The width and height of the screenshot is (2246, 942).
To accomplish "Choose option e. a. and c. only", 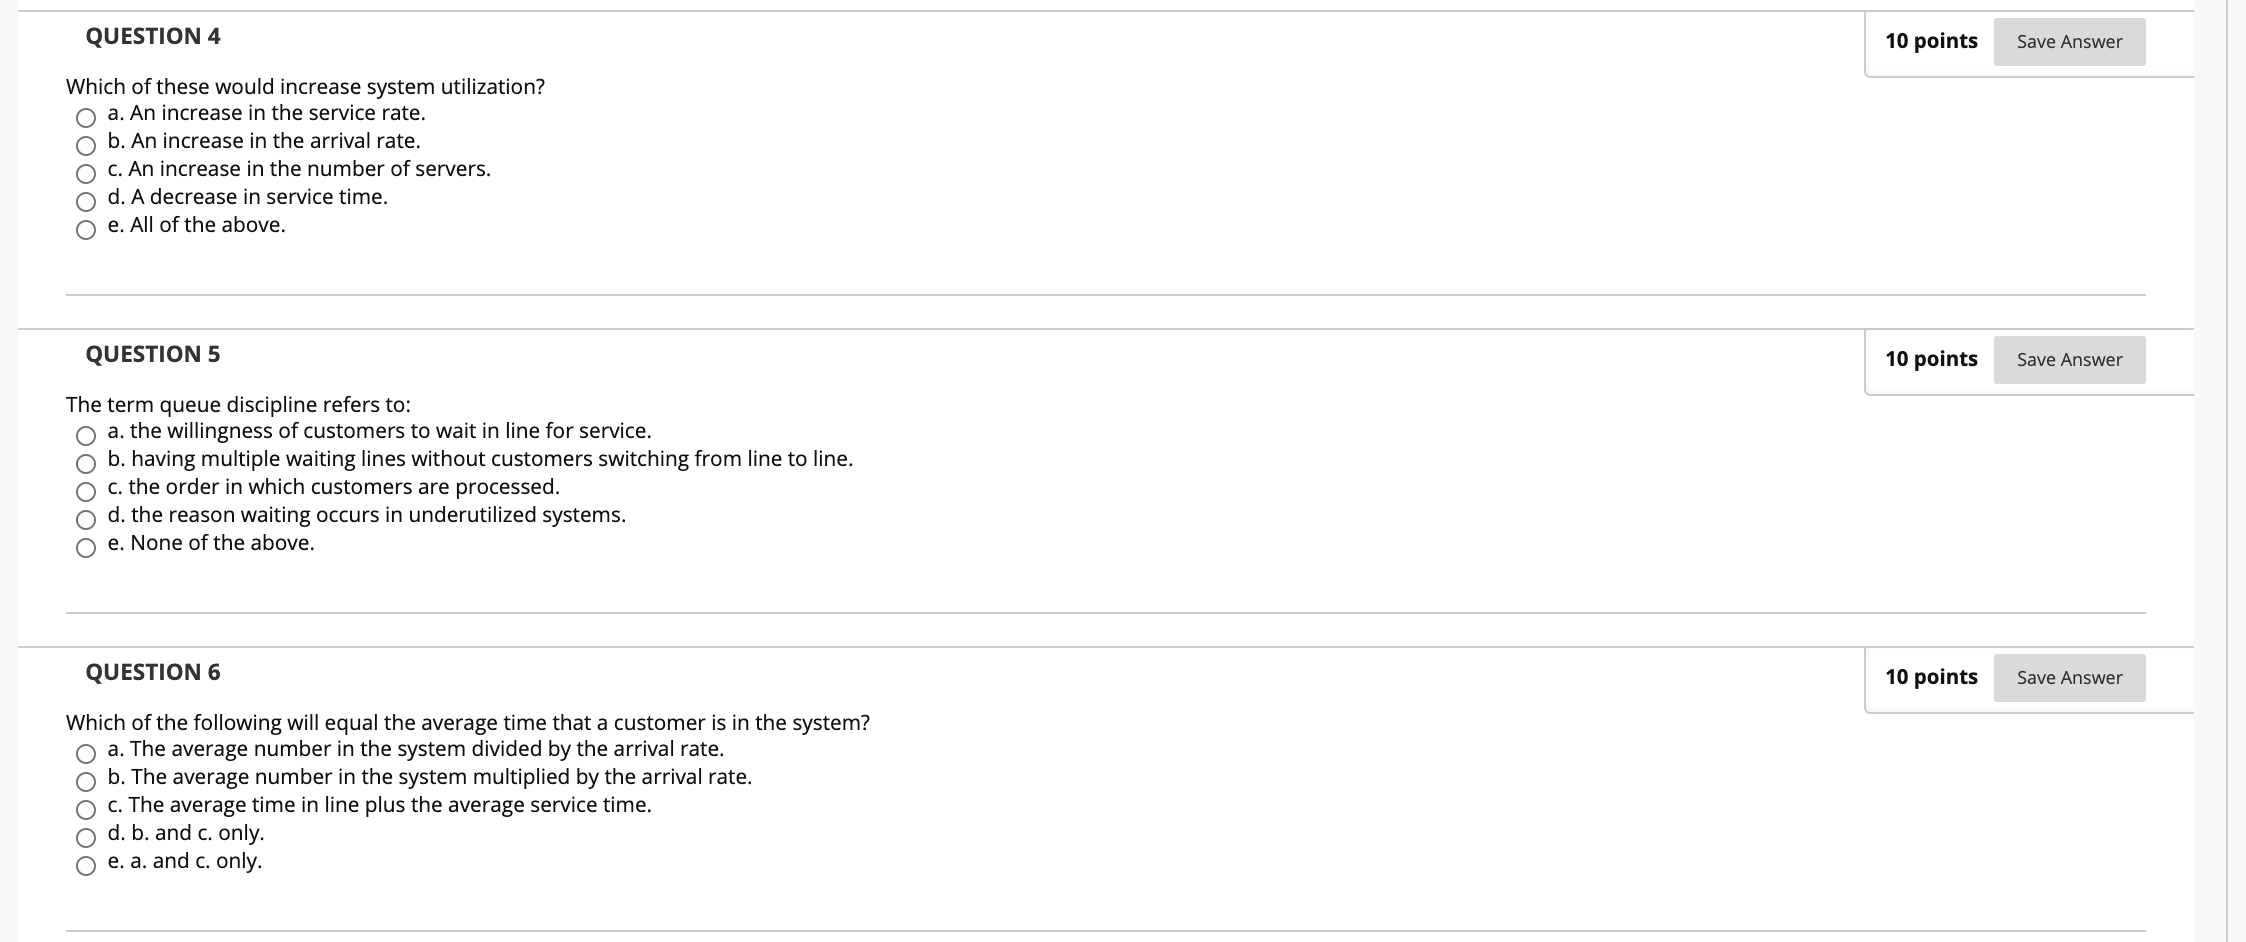I will coord(86,866).
